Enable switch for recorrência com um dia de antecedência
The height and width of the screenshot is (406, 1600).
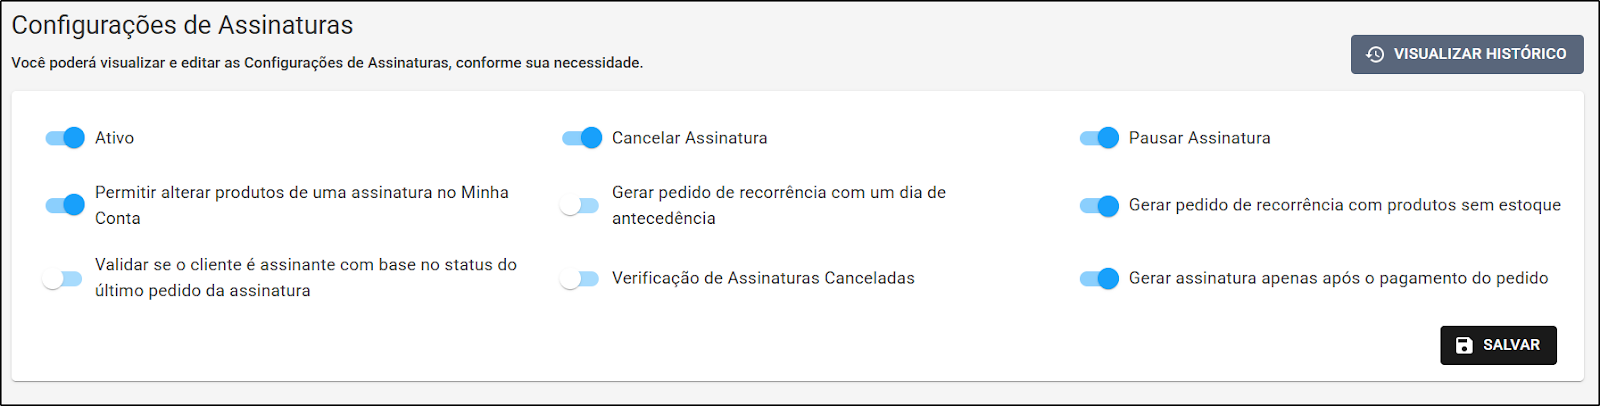tap(579, 205)
